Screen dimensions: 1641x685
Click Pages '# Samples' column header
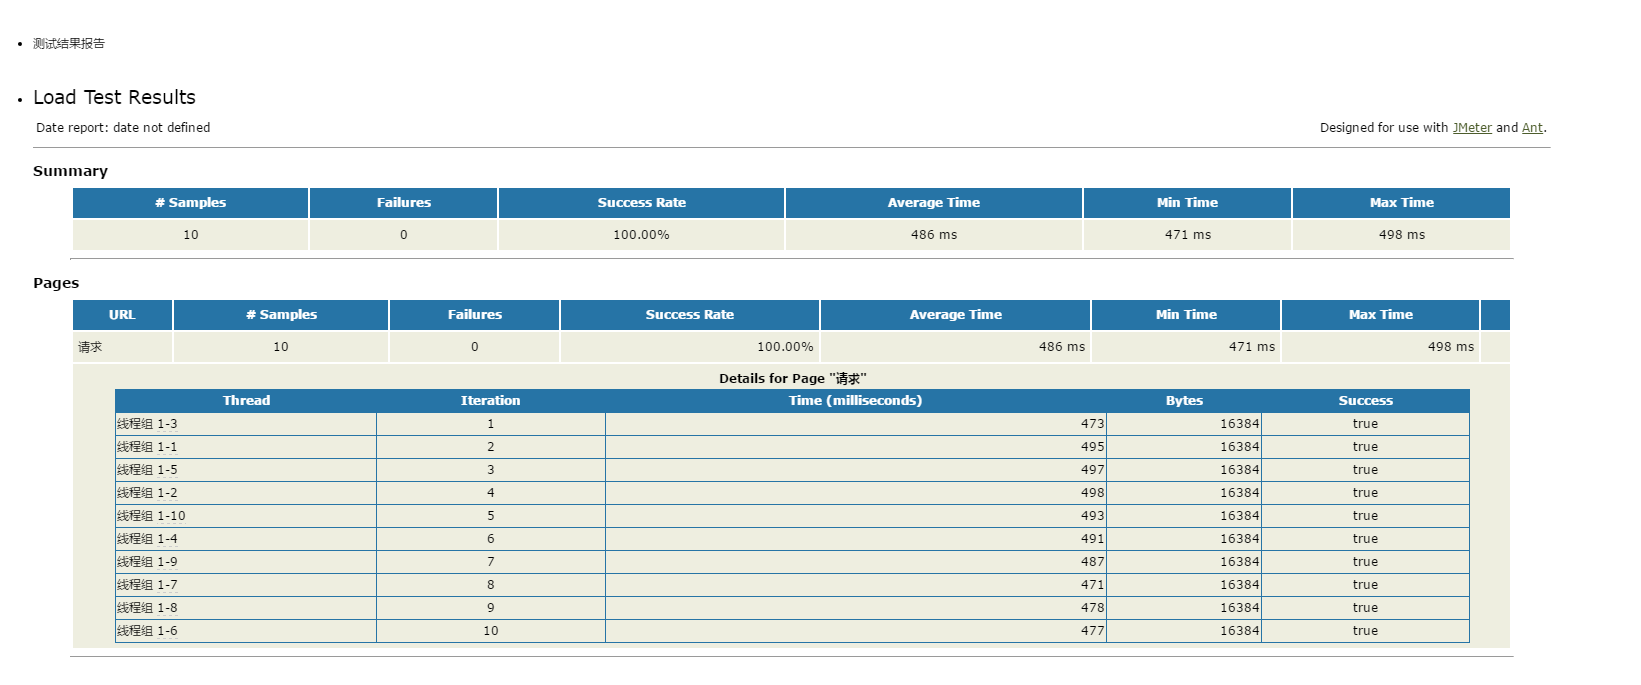pyautogui.click(x=281, y=315)
